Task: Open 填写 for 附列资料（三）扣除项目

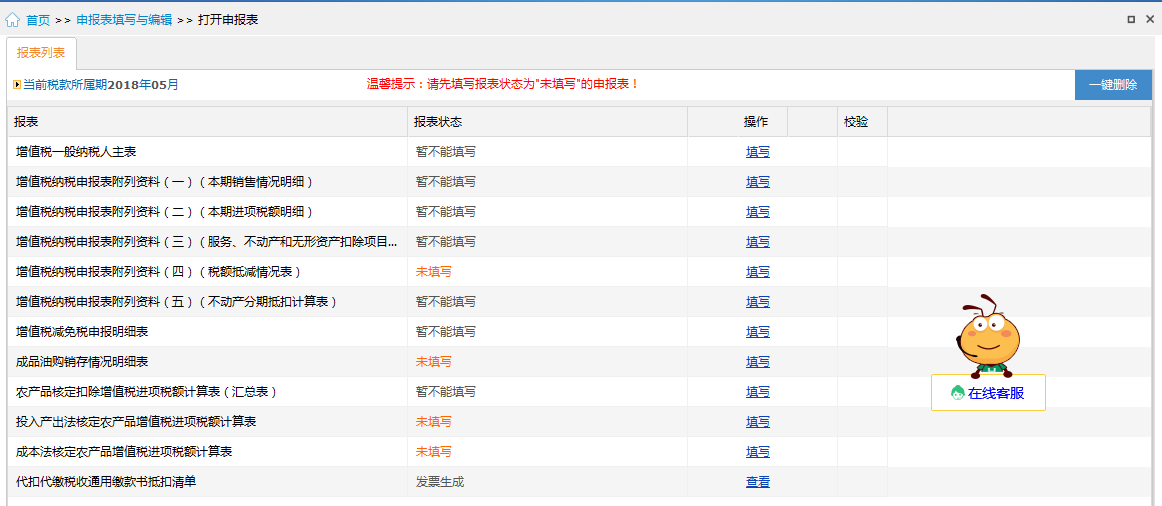Action: pos(757,242)
